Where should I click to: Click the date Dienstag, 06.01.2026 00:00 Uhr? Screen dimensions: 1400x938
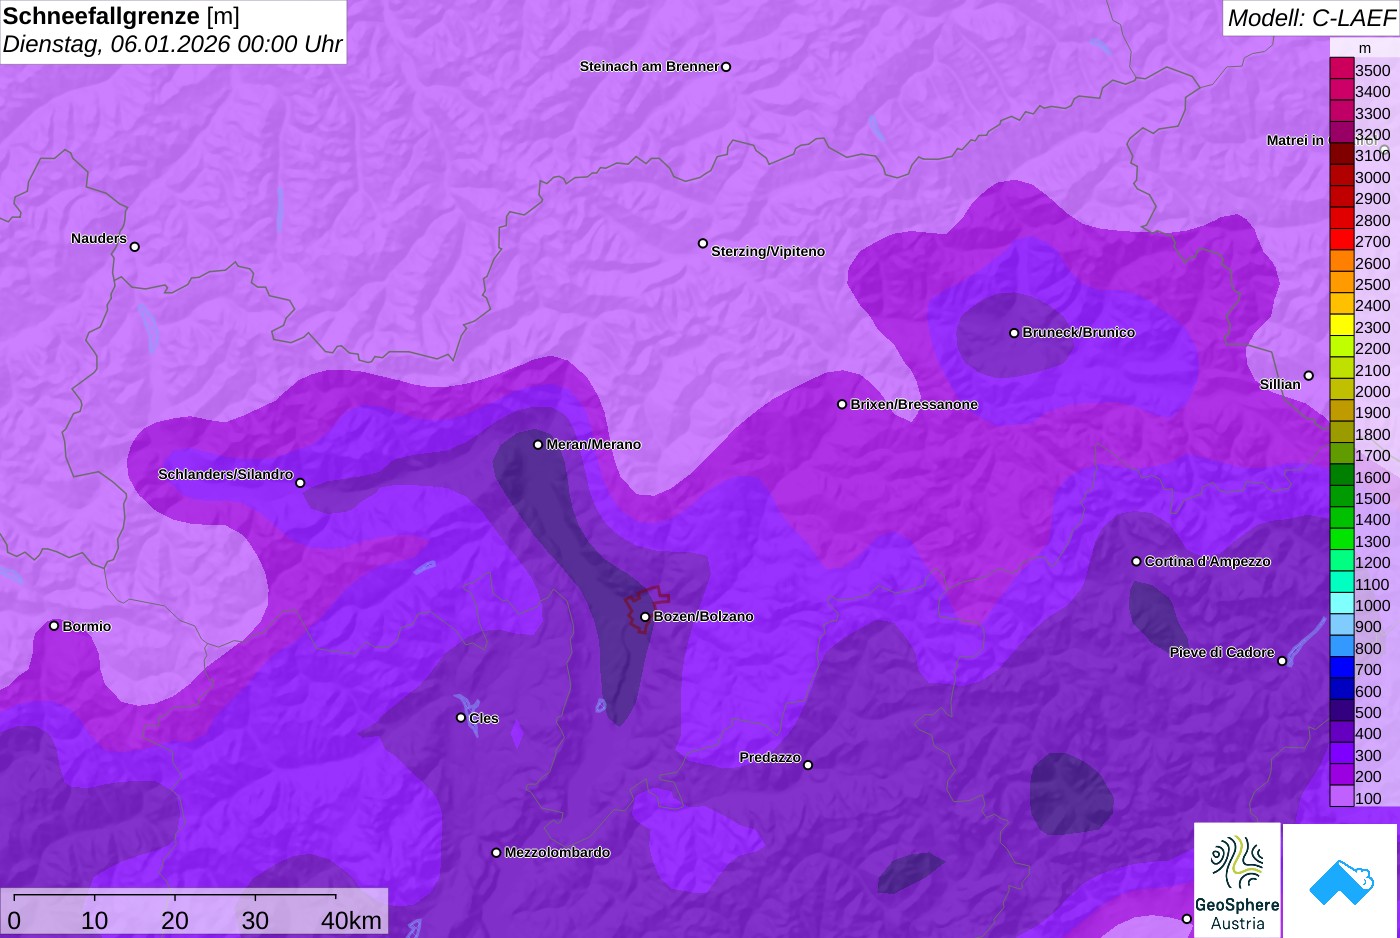(x=172, y=44)
